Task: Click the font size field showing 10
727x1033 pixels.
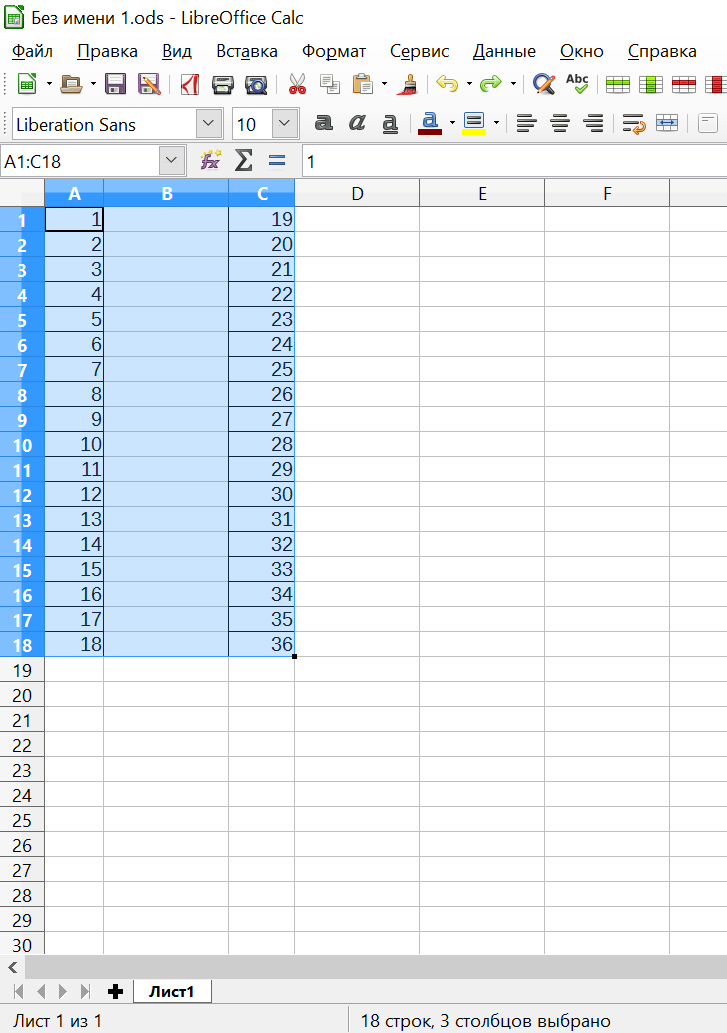Action: point(251,125)
